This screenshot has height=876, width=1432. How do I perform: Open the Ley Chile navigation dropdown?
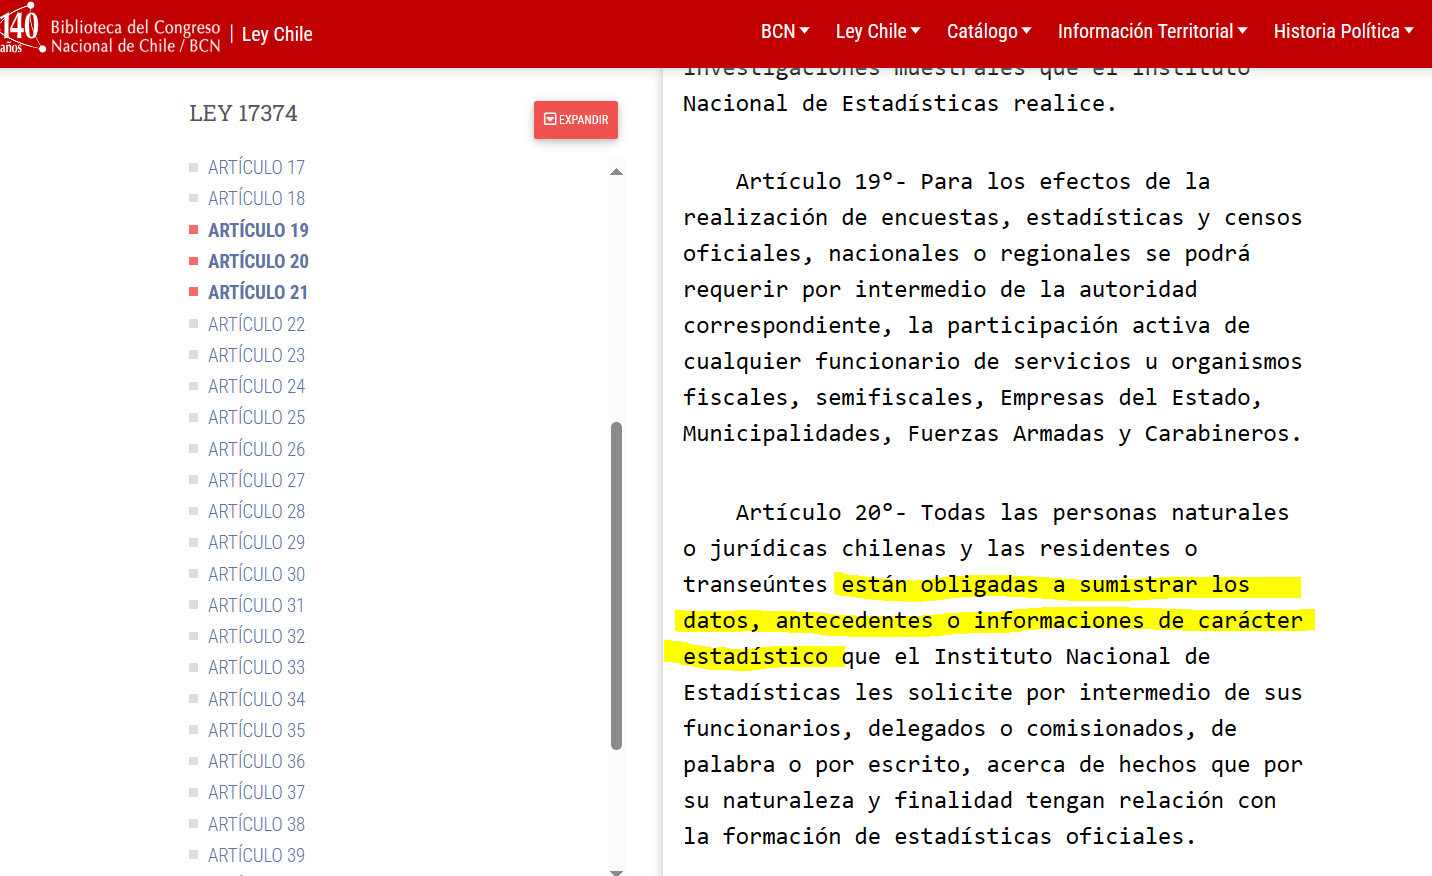pyautogui.click(x=878, y=32)
